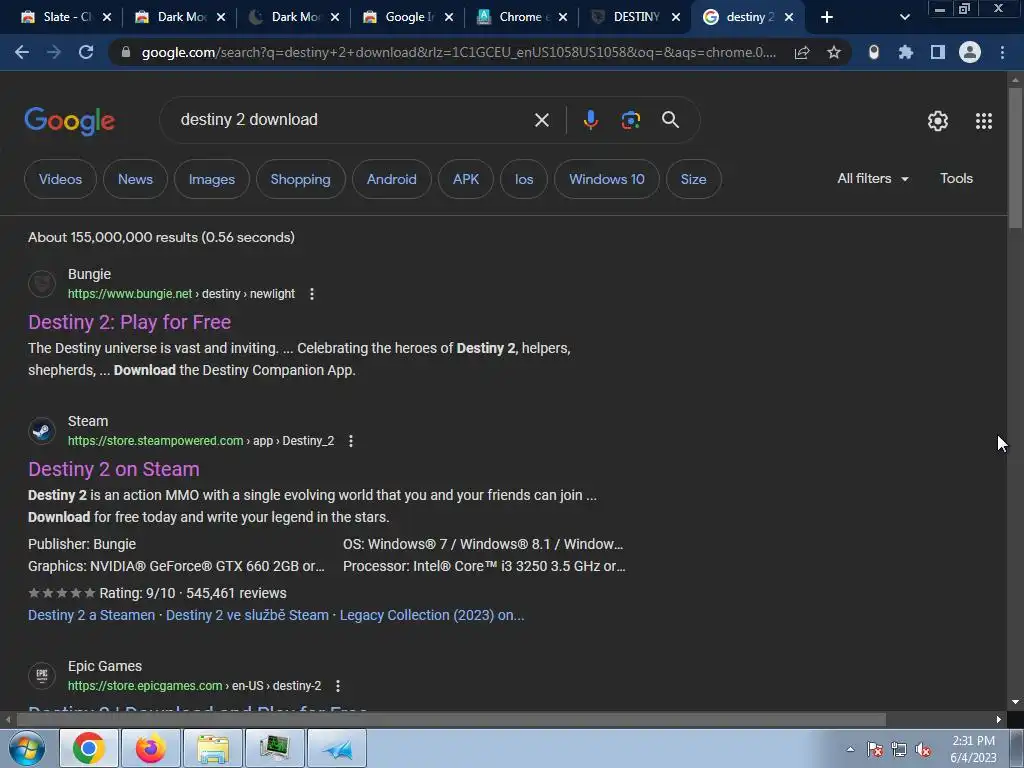Click the bungie.net URL breadcrumb
The image size is (1024, 768).
(x=181, y=294)
